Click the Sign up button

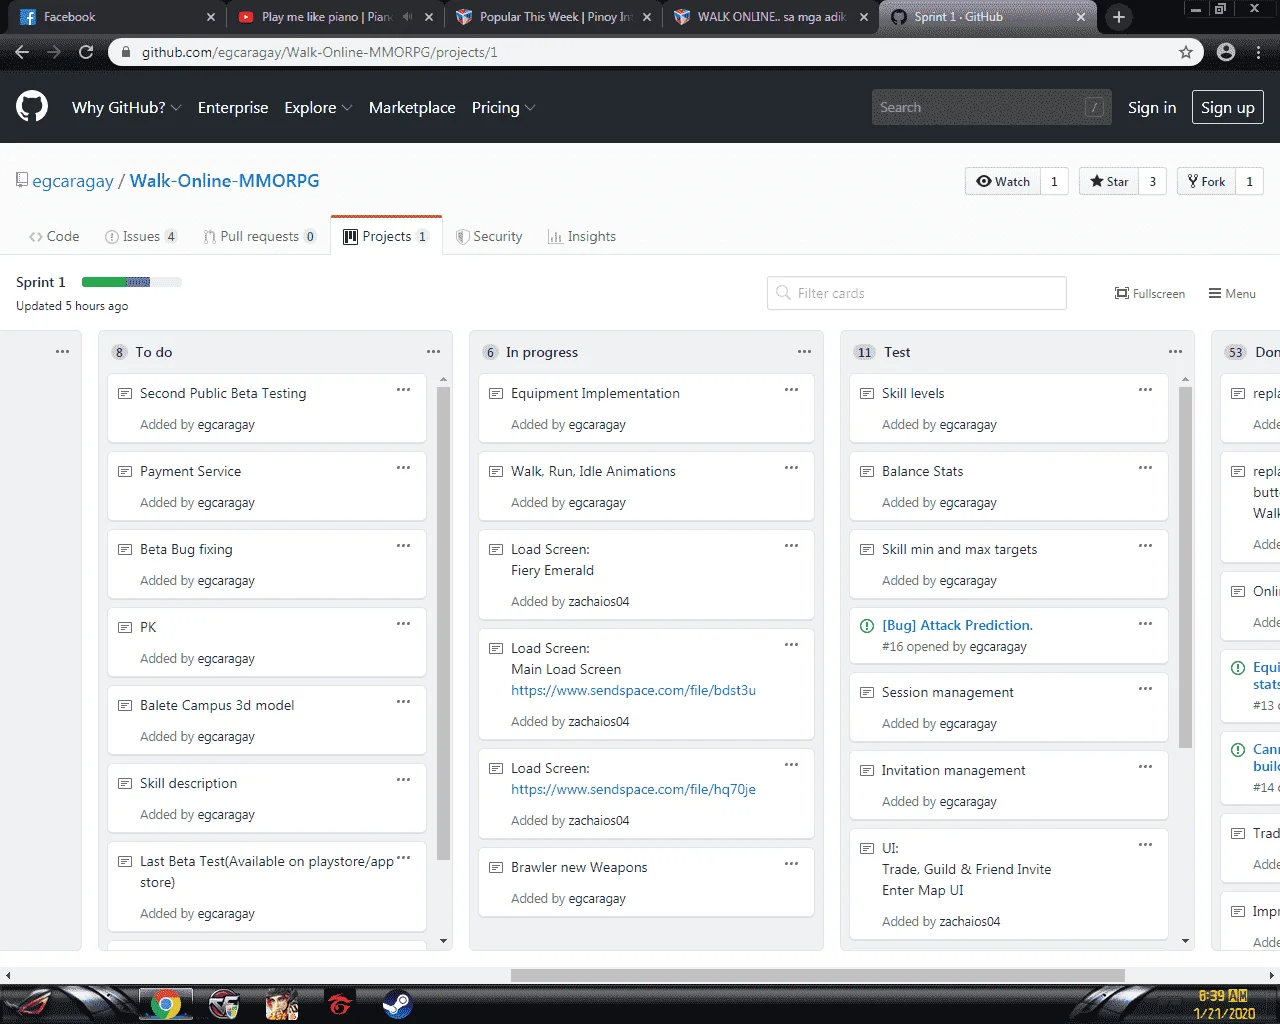click(1228, 108)
